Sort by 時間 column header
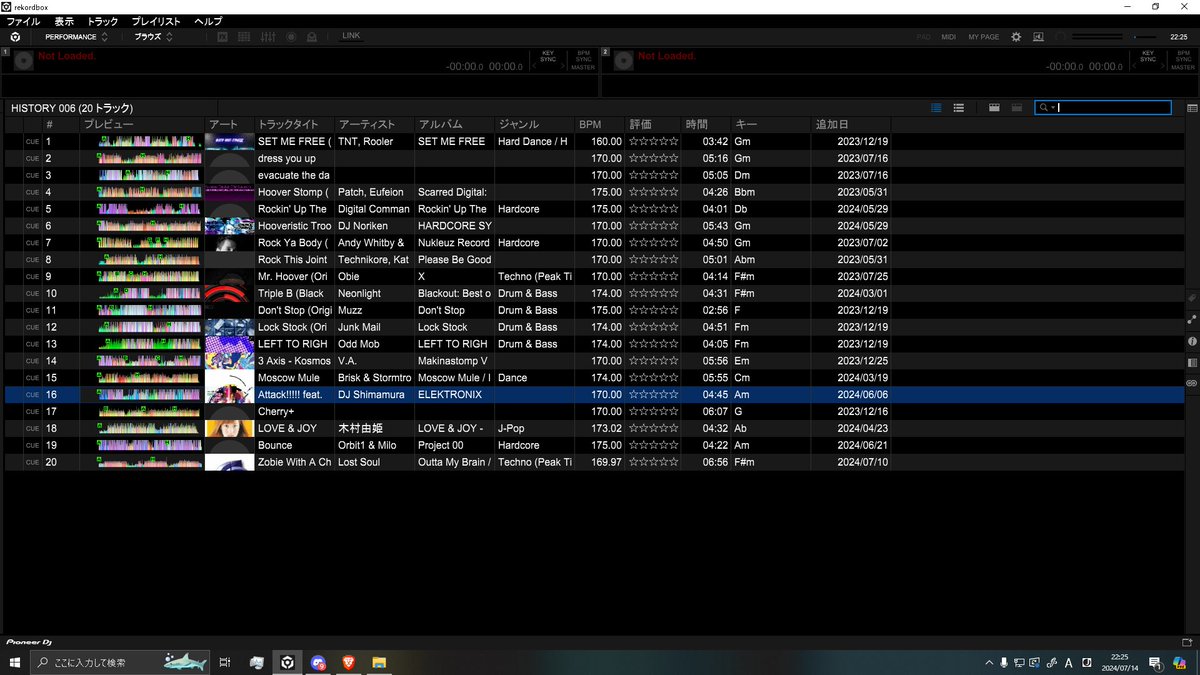Screen dimensions: 1200x675 tap(707, 125)
